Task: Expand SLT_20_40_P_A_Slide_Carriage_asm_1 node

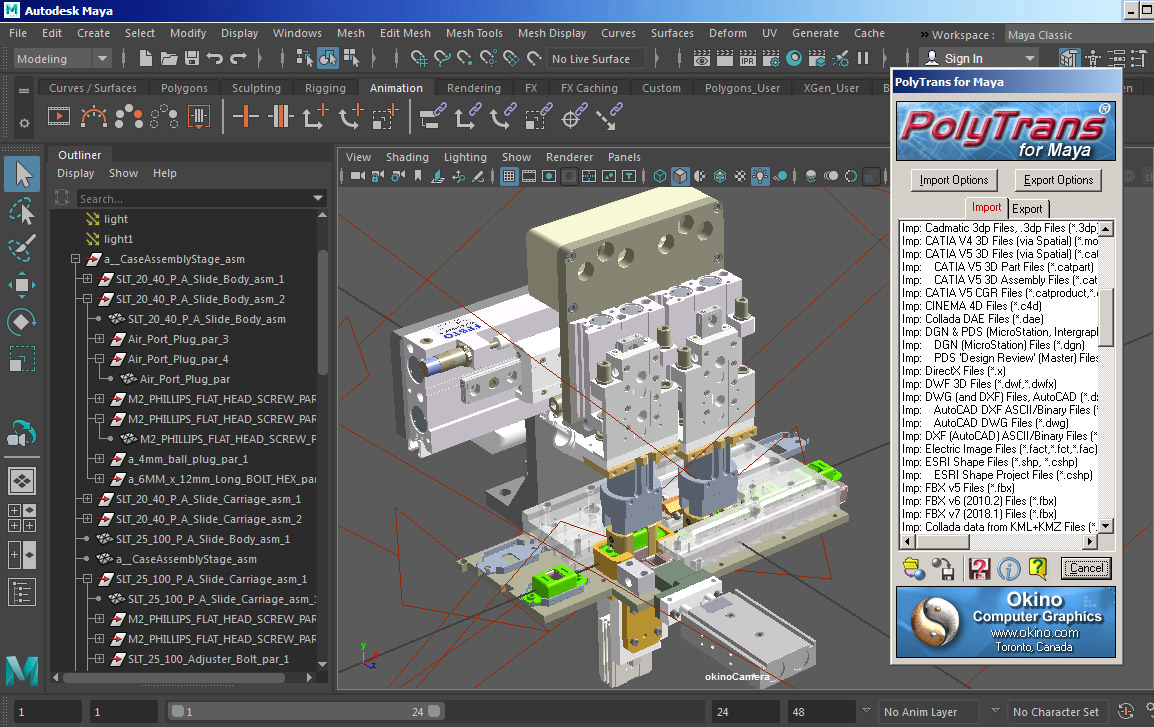Action: tap(87, 499)
